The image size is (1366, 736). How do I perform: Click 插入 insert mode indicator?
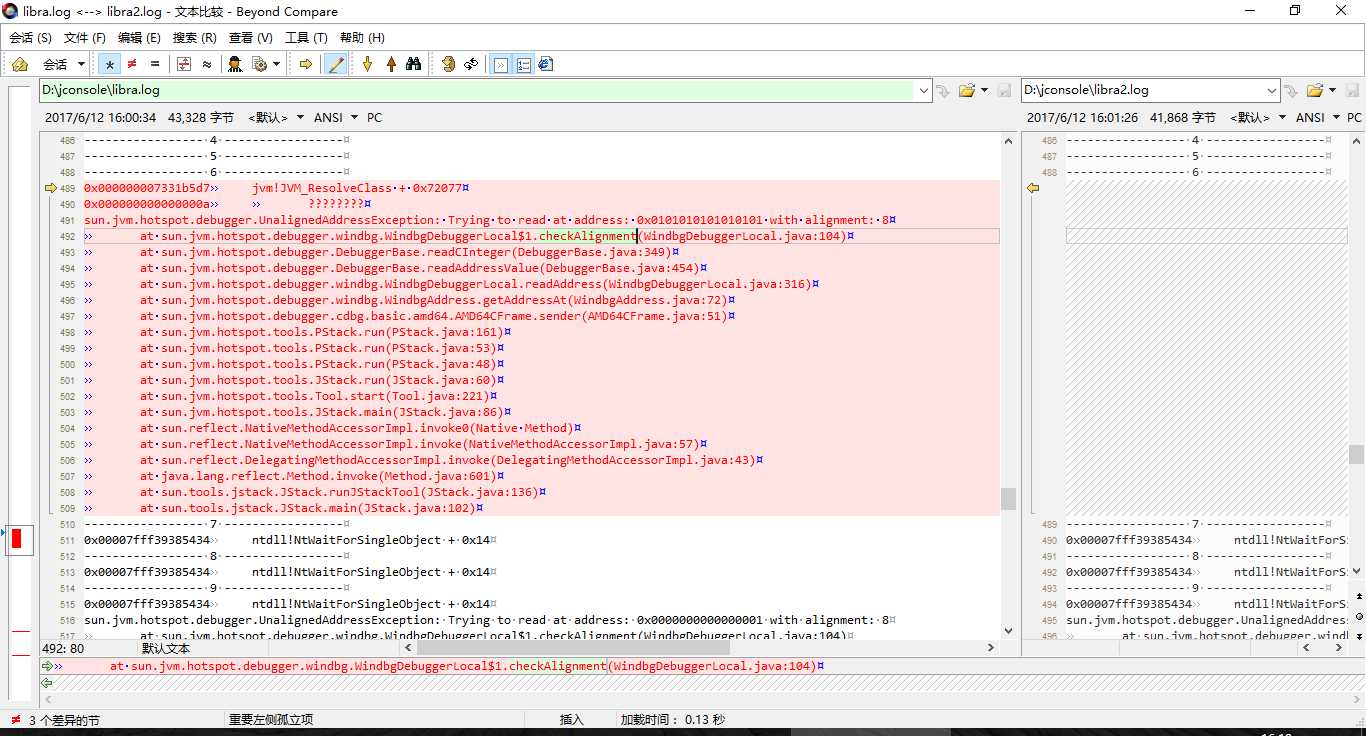572,720
